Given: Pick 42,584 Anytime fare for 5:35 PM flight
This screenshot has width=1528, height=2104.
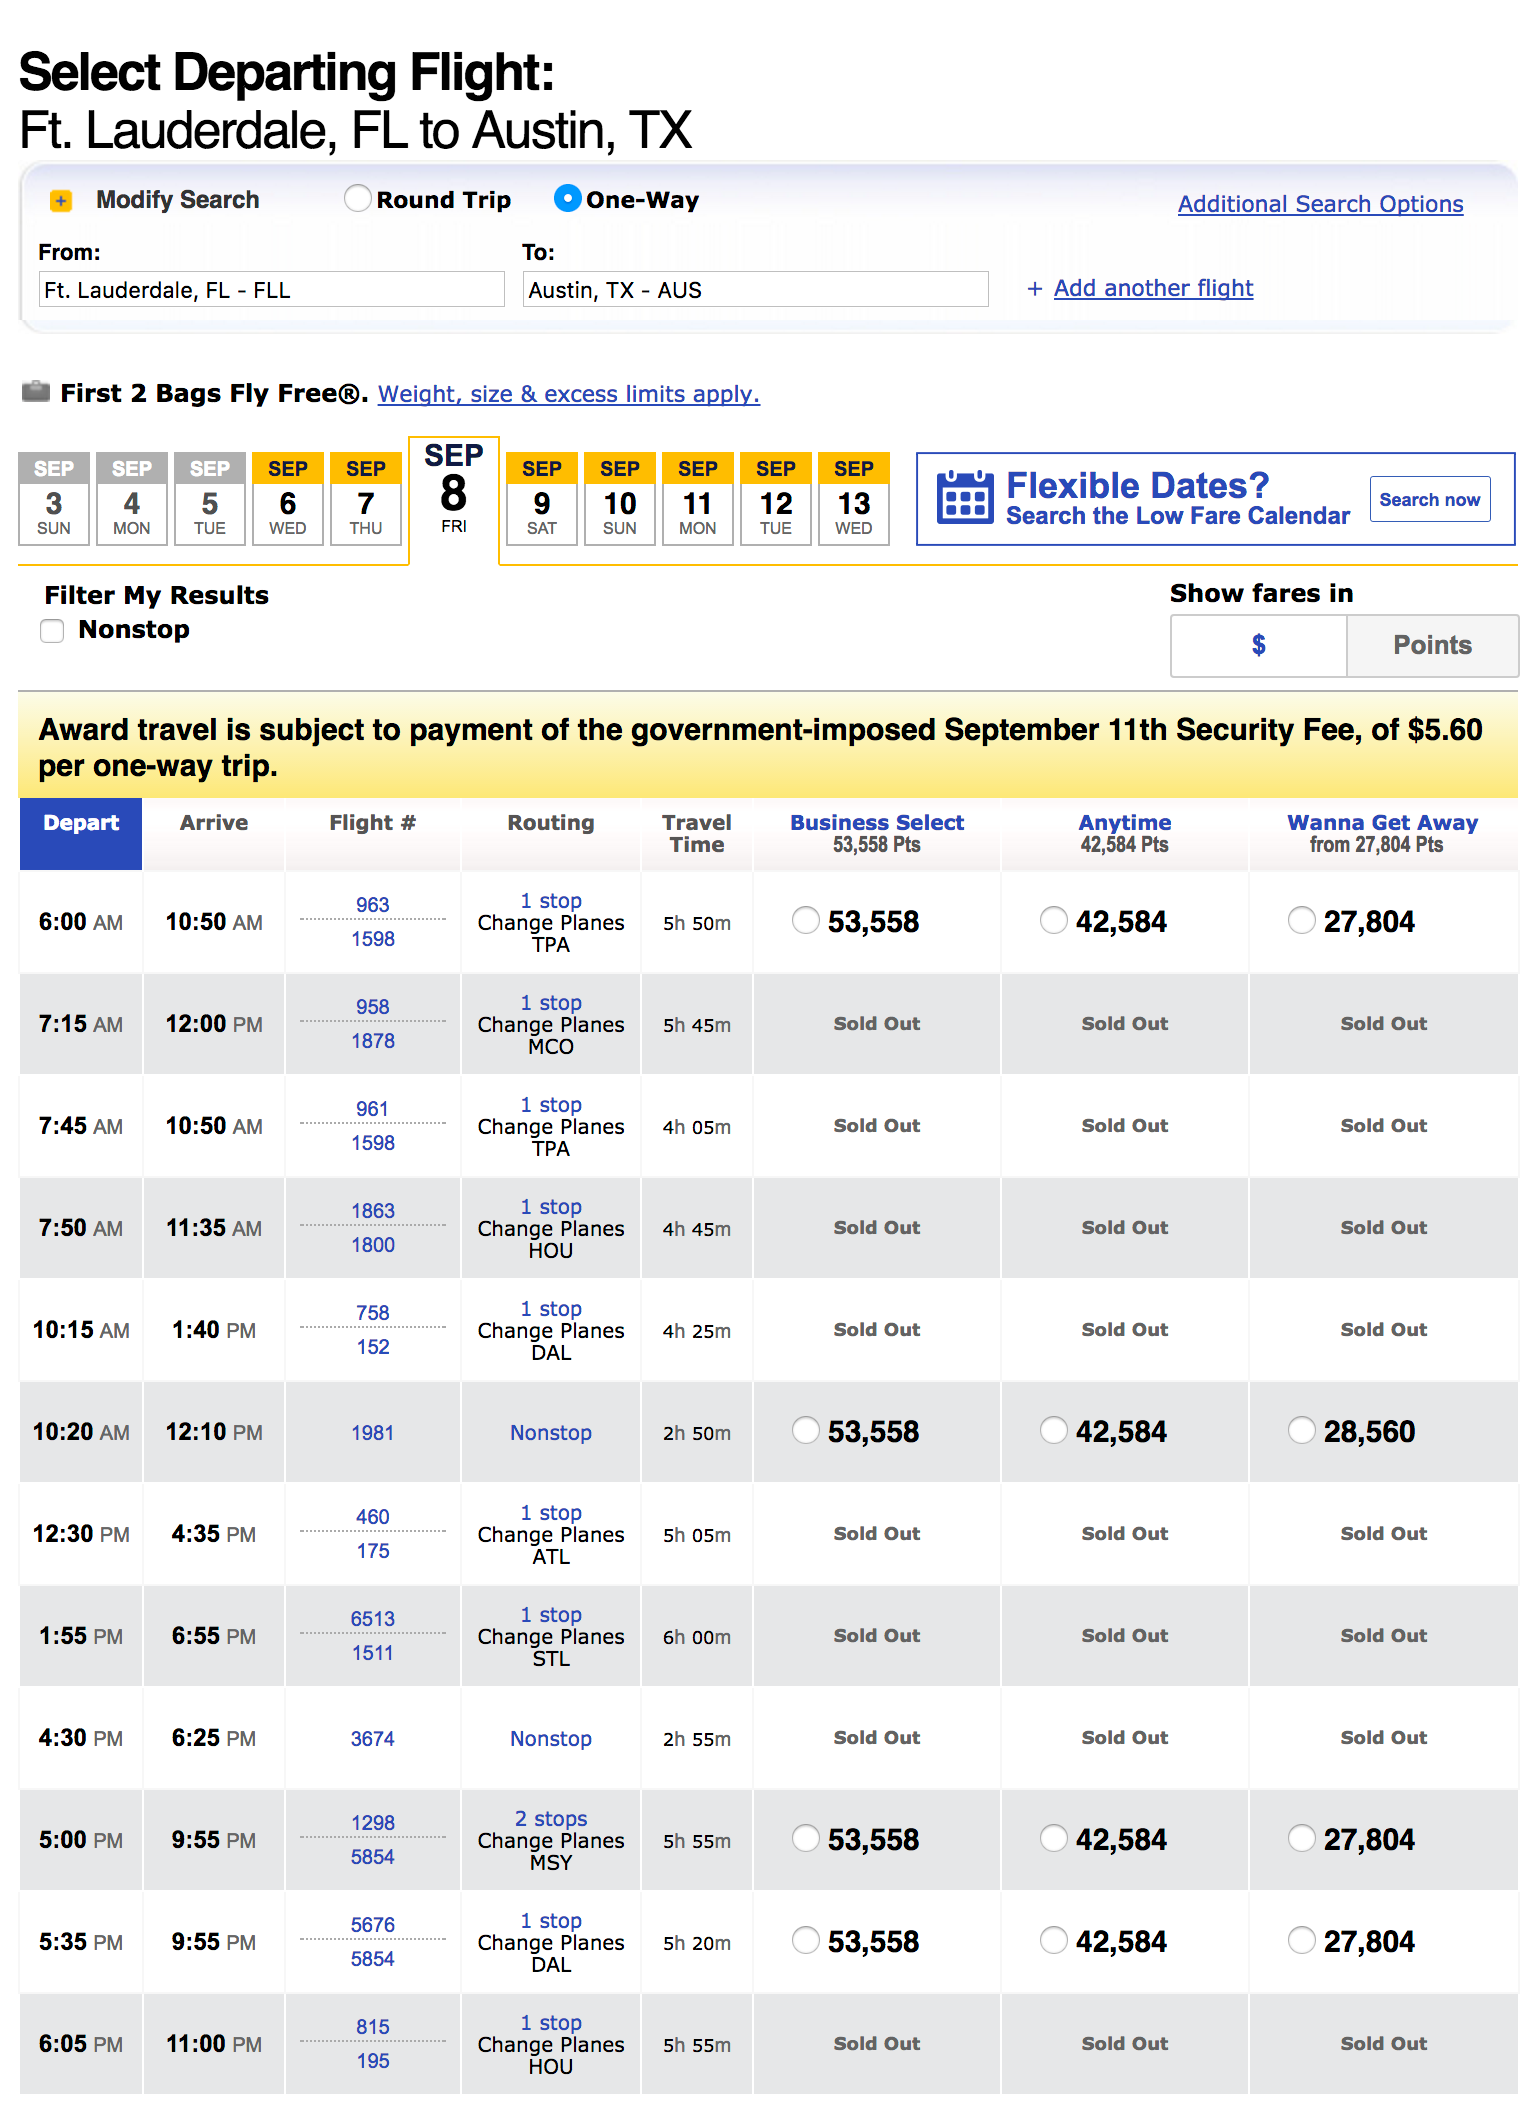Looking at the screenshot, I should point(1053,1941).
